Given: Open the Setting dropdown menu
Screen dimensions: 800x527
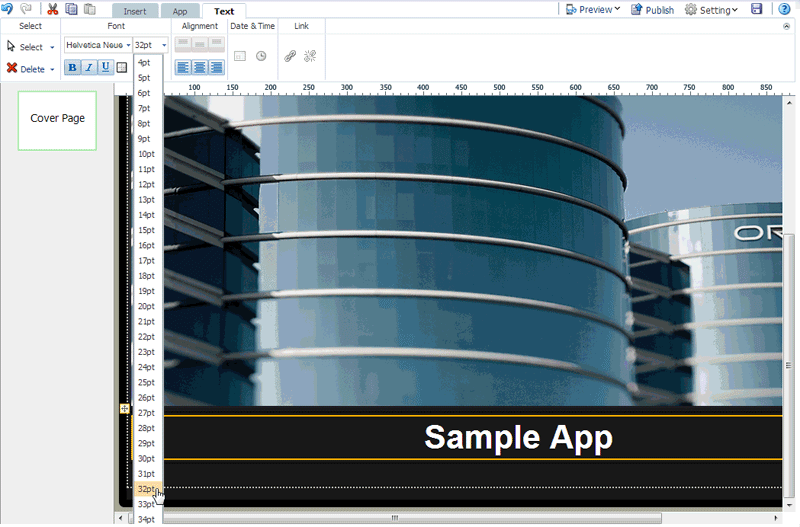Looking at the screenshot, I should [x=712, y=9].
